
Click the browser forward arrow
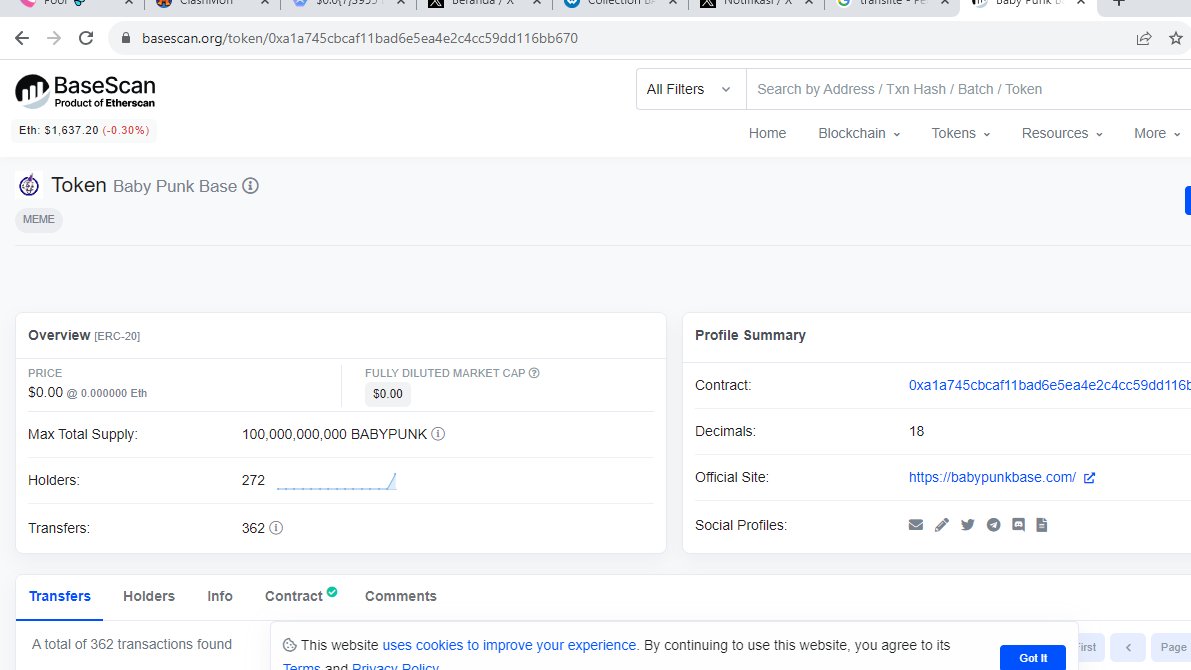pos(54,38)
